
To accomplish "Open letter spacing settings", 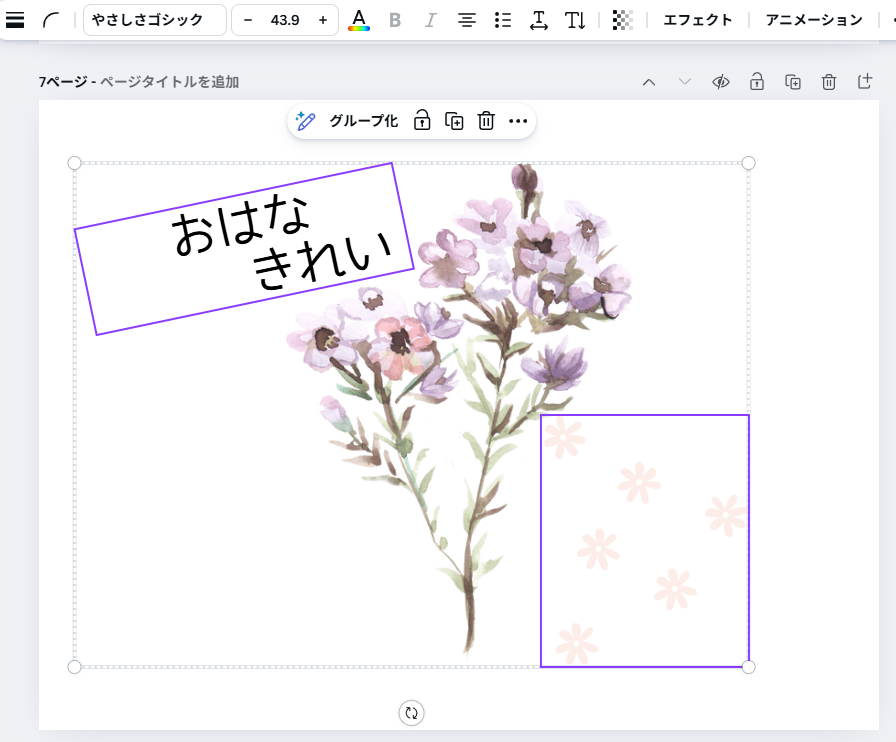I will [x=539, y=20].
